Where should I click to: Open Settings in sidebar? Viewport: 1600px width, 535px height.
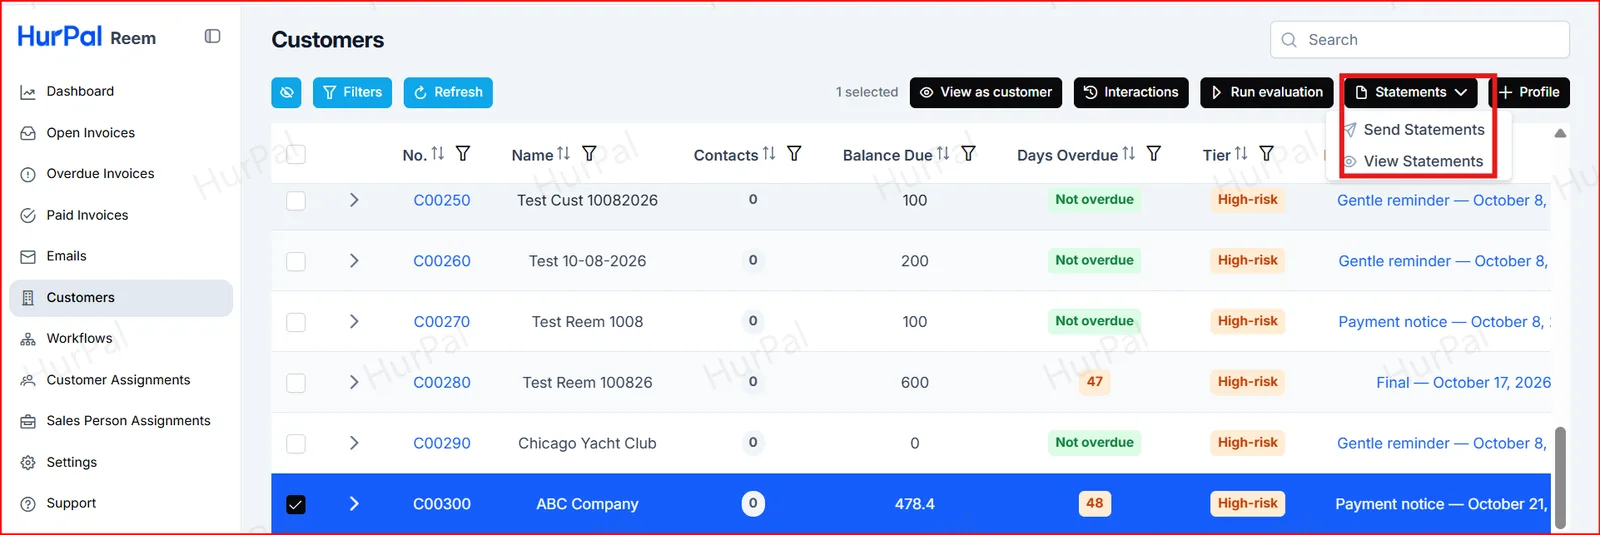pyautogui.click(x=71, y=463)
